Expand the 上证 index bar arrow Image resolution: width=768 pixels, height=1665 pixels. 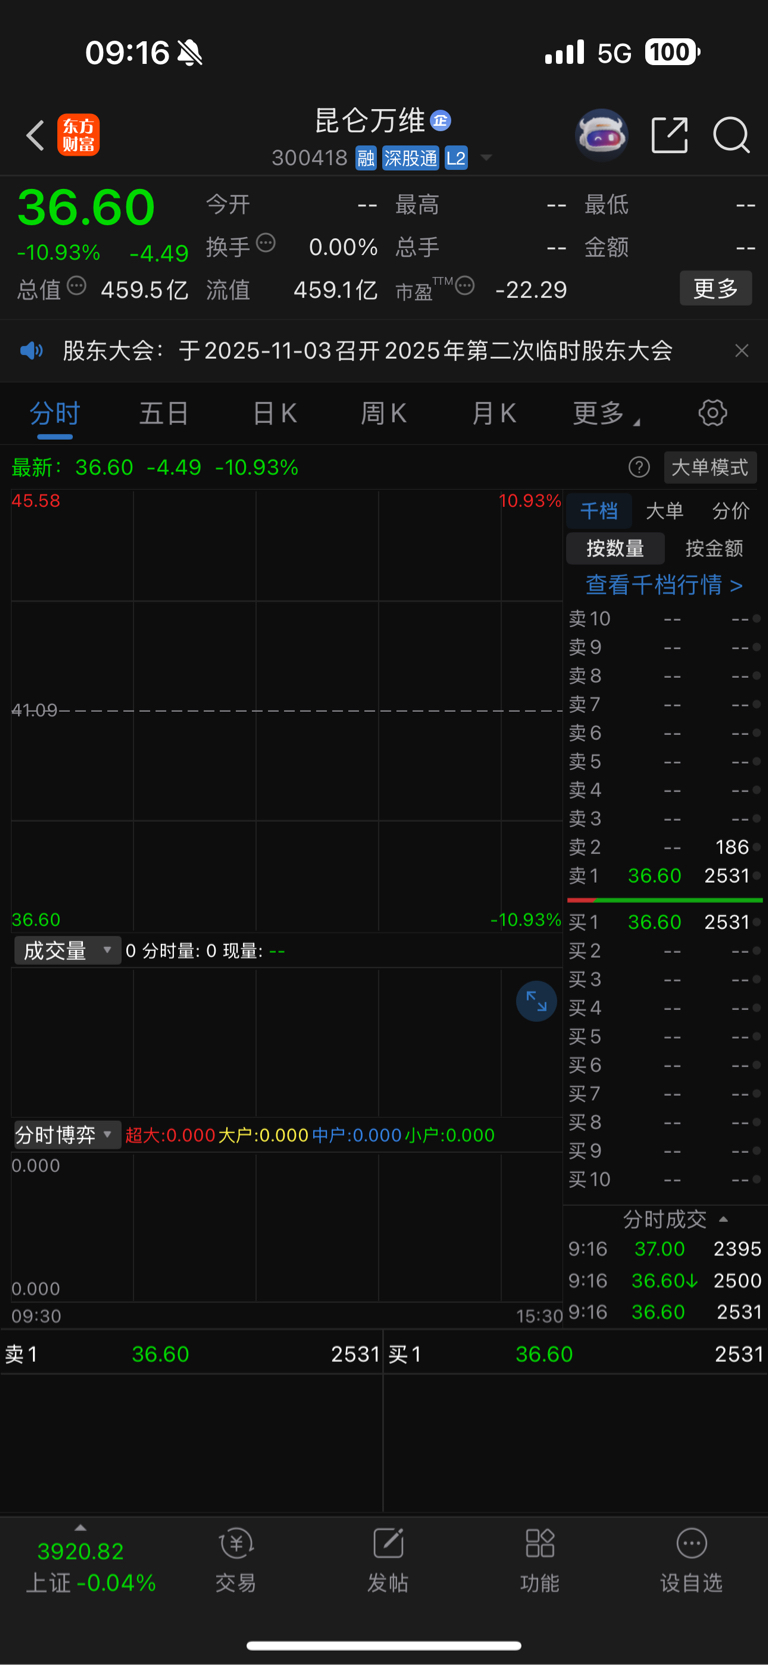click(80, 1527)
